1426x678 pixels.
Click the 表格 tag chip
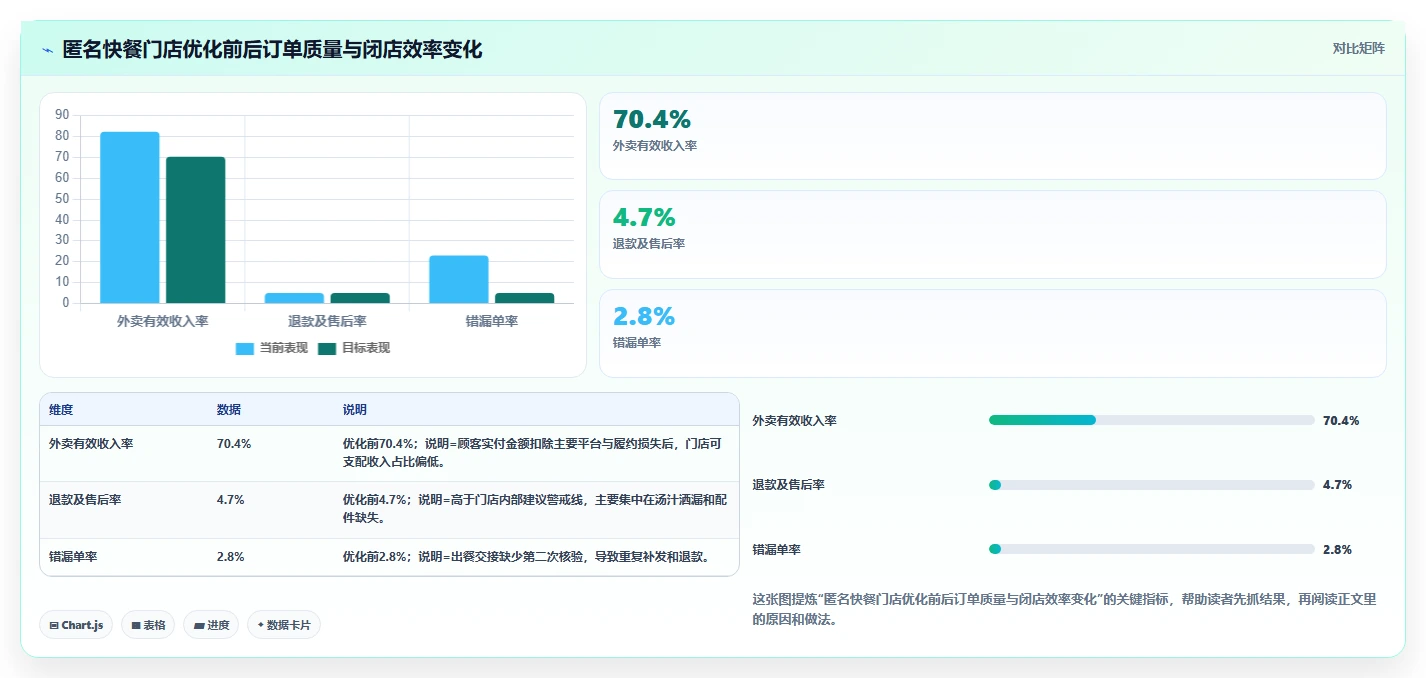tap(148, 625)
